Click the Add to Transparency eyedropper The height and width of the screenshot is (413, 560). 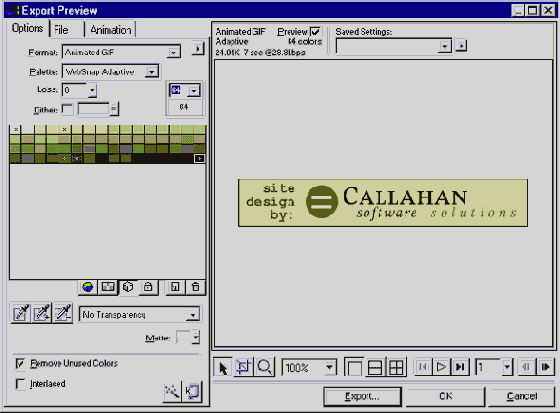[42, 313]
